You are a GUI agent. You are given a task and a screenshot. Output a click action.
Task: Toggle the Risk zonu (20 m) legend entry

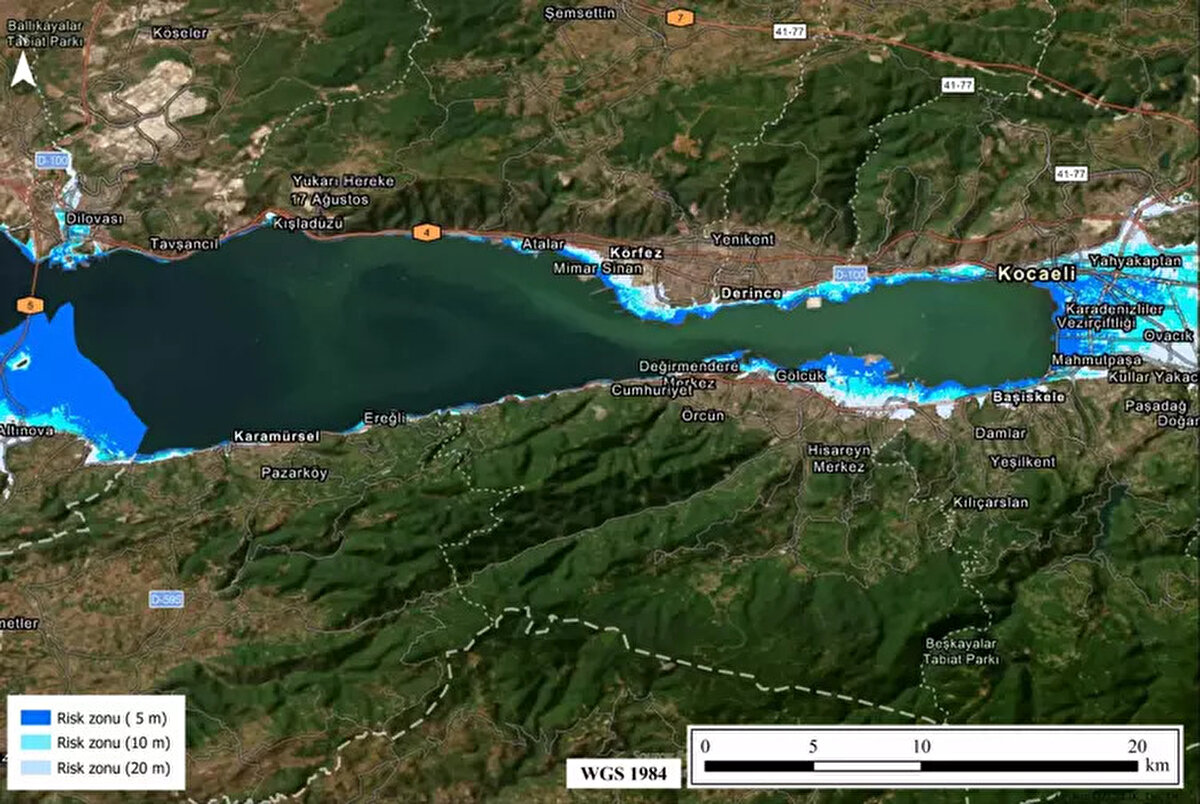pos(114,768)
